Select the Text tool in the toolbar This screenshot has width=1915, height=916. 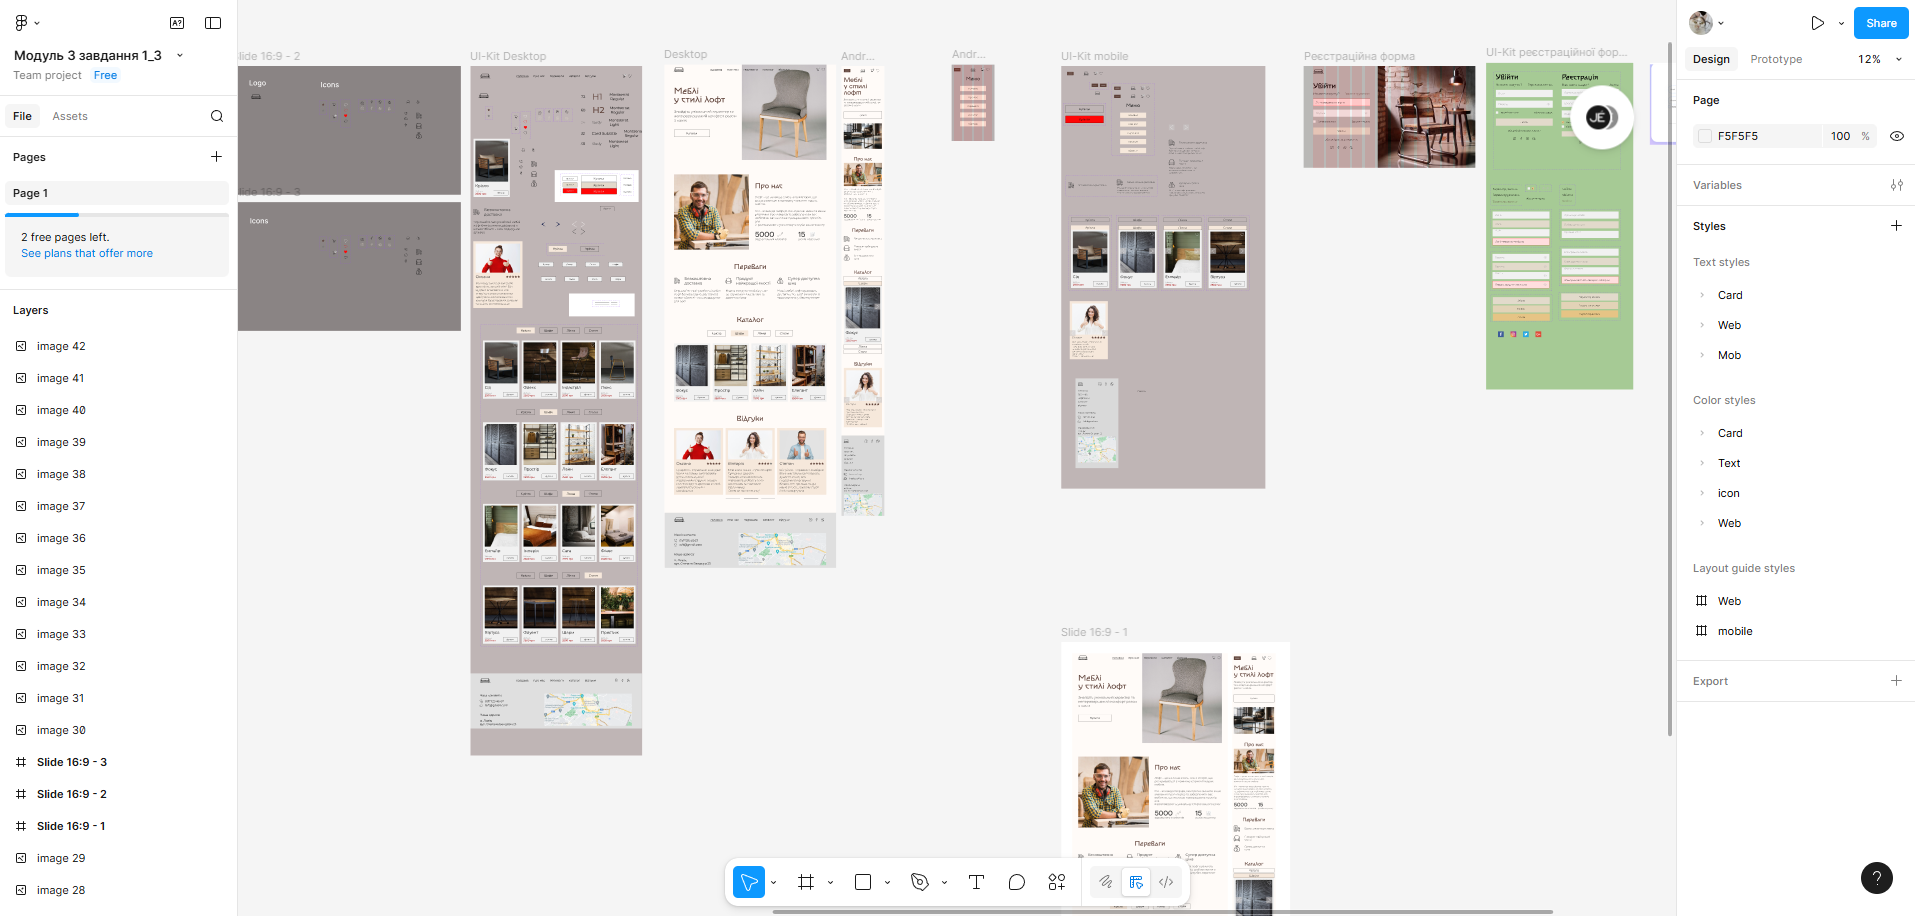pyautogui.click(x=976, y=882)
